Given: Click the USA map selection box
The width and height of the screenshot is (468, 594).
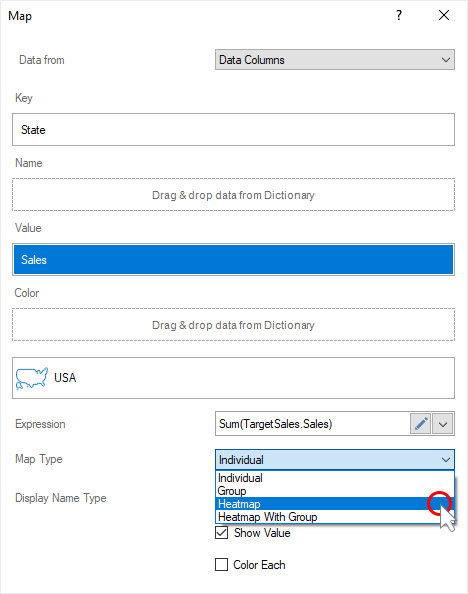Looking at the screenshot, I should click(233, 378).
